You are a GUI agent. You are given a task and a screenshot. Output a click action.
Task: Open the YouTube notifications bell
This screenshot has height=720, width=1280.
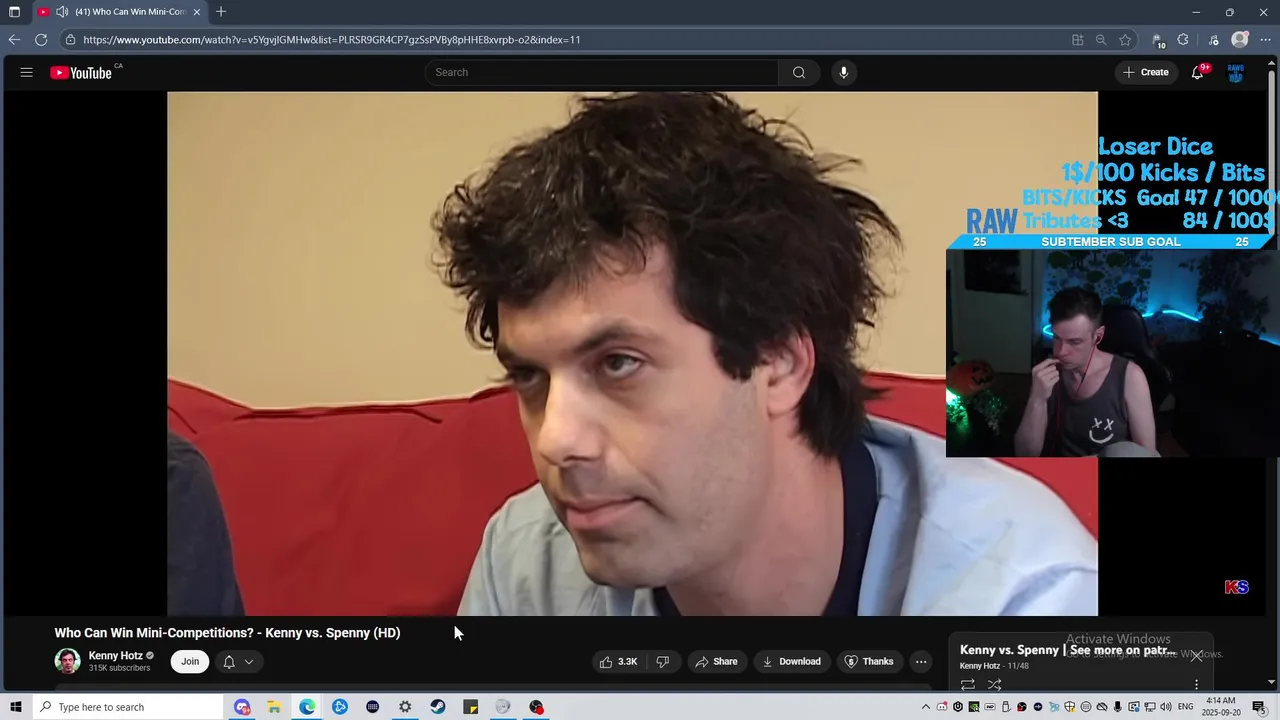click(1197, 72)
